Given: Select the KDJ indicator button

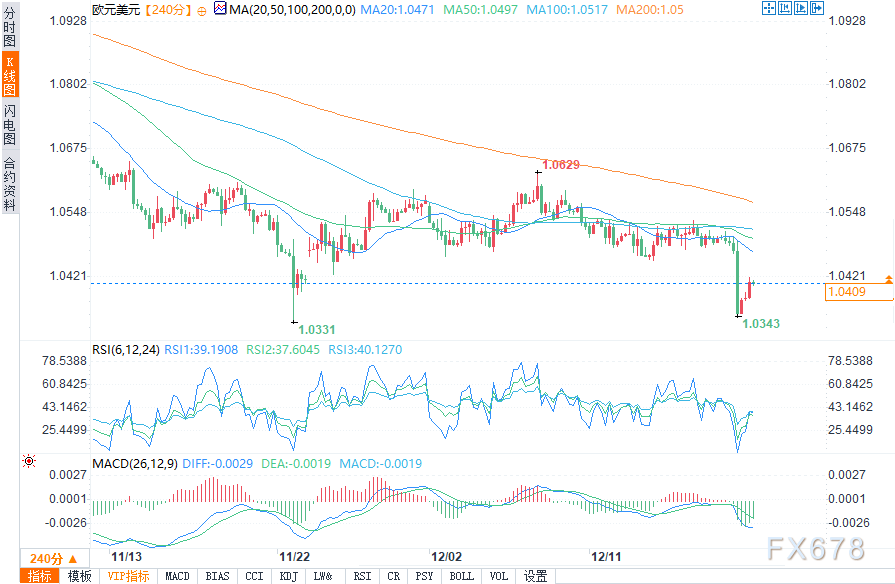Looking at the screenshot, I should (x=289, y=576).
